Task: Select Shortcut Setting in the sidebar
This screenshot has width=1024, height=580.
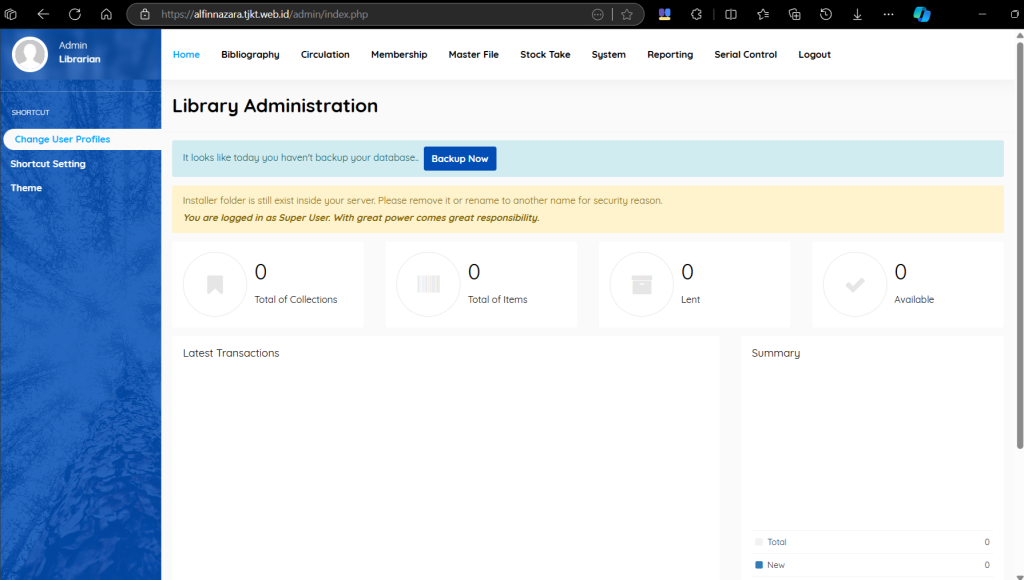Action: tap(48, 164)
